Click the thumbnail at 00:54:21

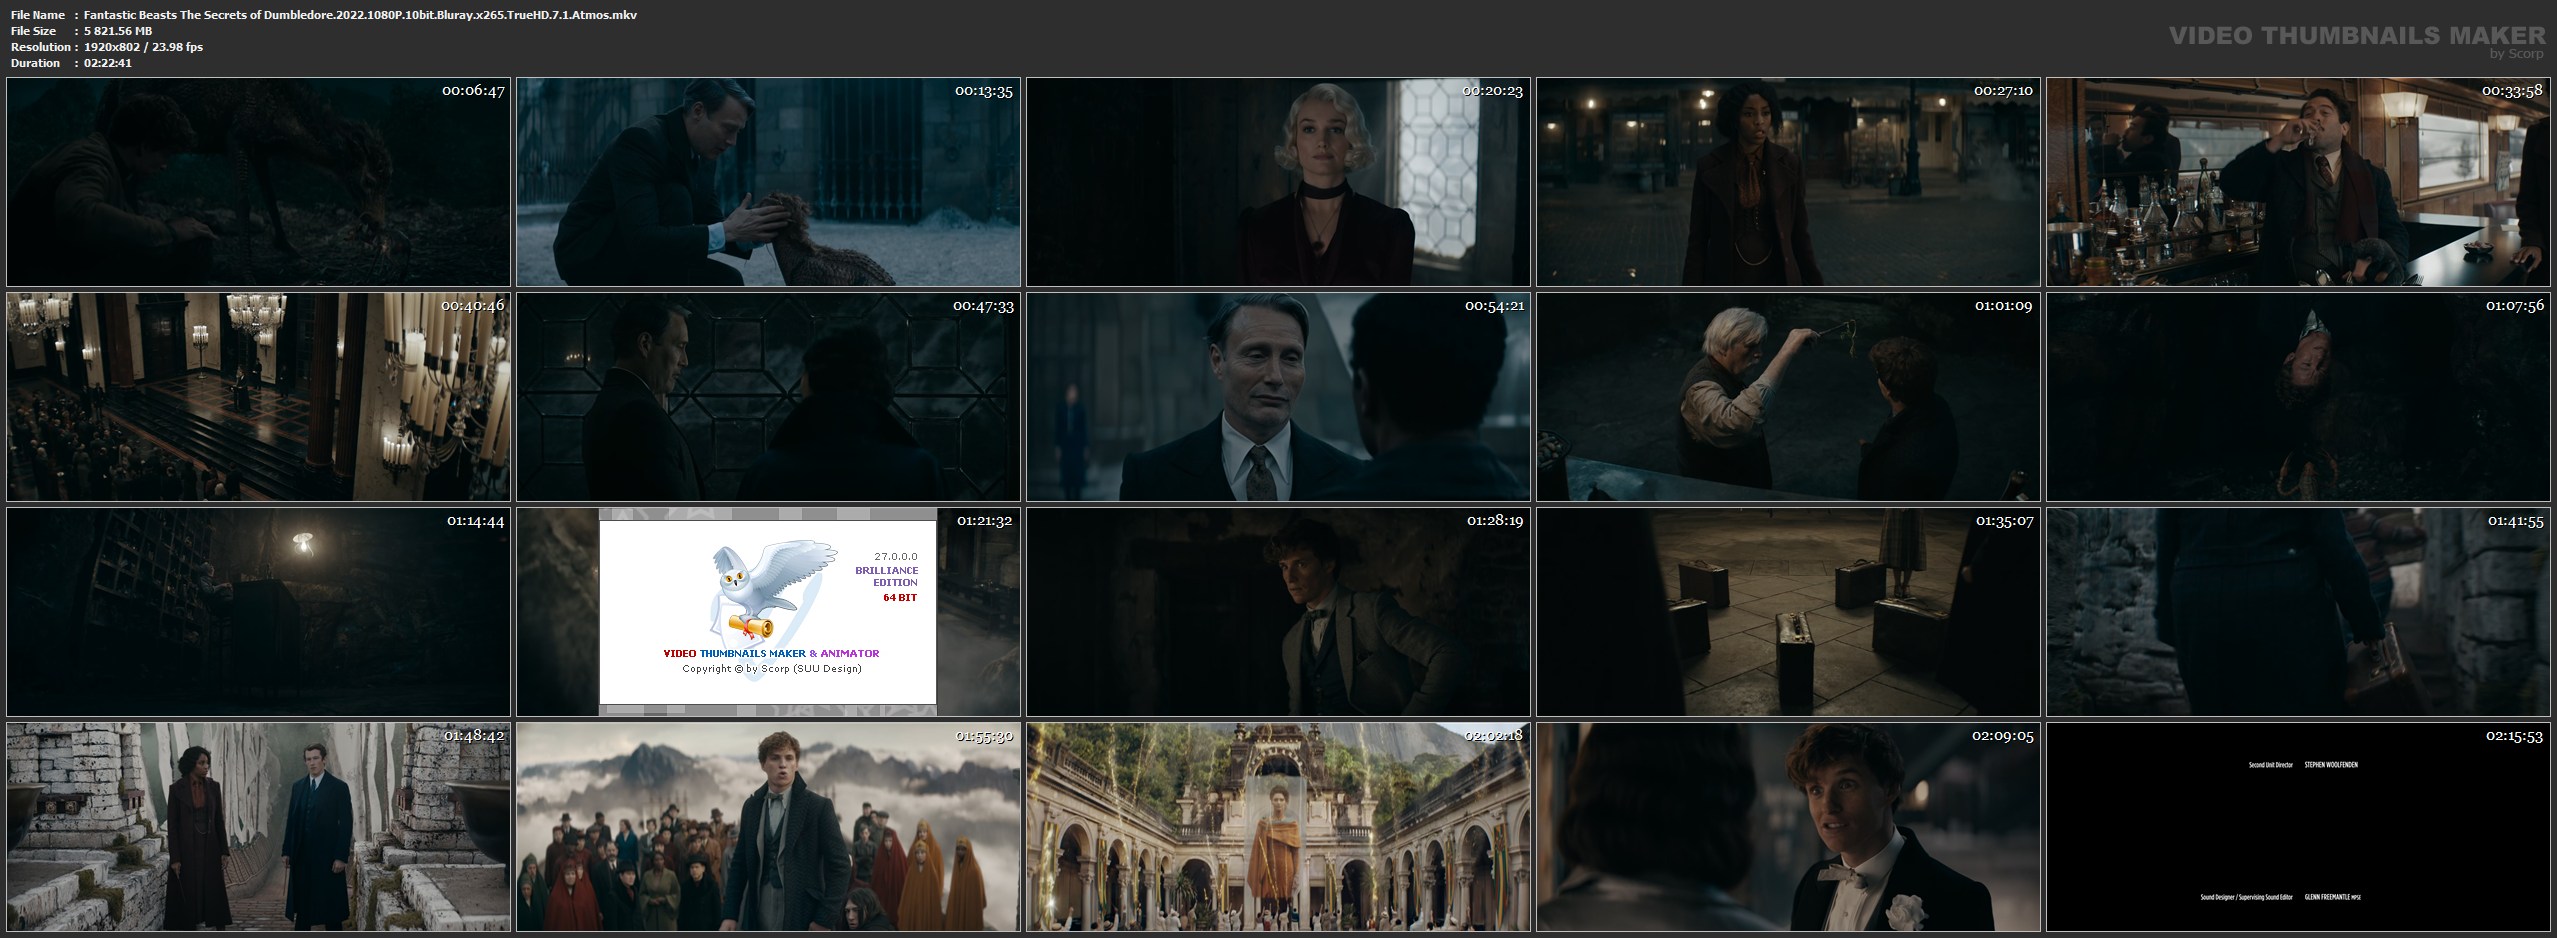[x=1278, y=397]
